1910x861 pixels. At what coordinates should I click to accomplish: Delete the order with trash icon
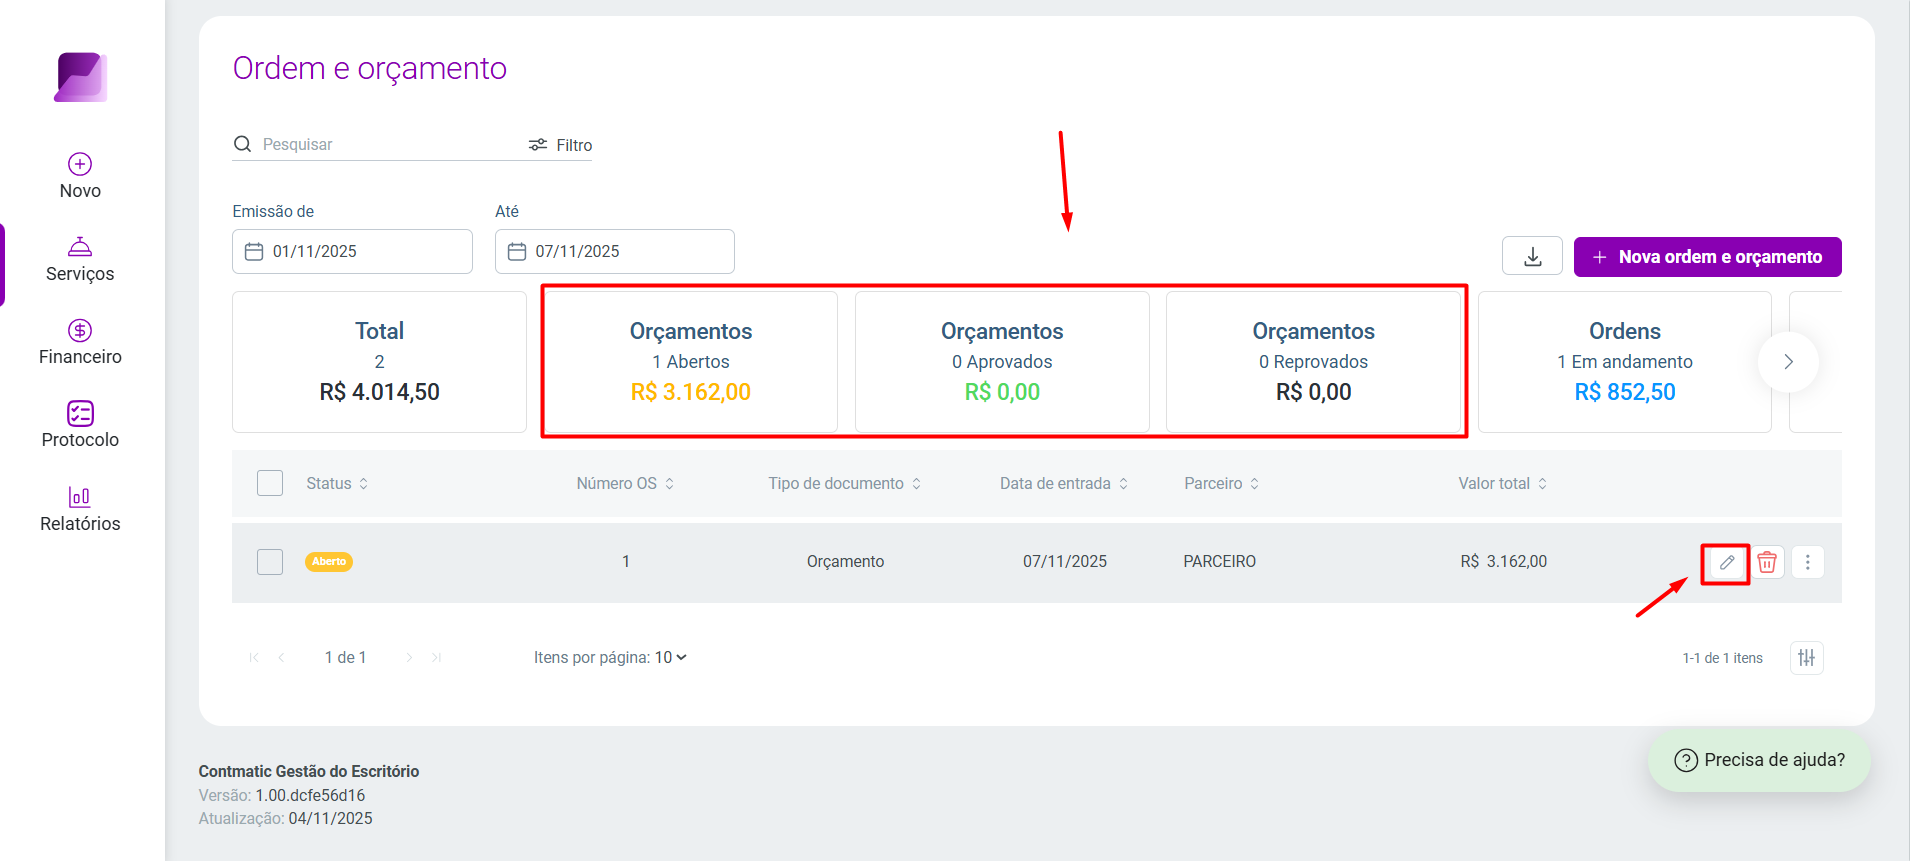[x=1767, y=563]
